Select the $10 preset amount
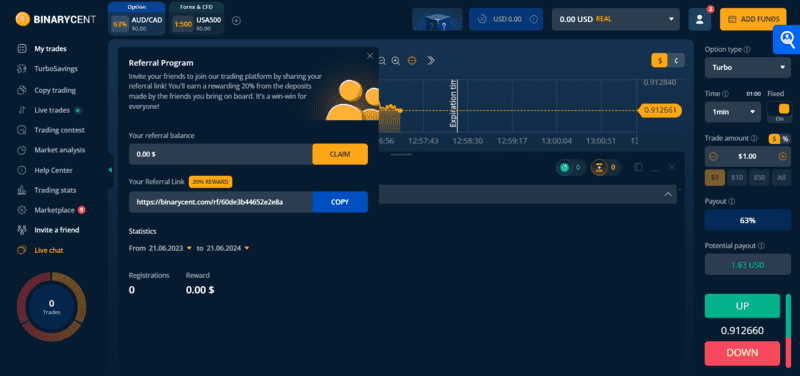 coord(737,178)
